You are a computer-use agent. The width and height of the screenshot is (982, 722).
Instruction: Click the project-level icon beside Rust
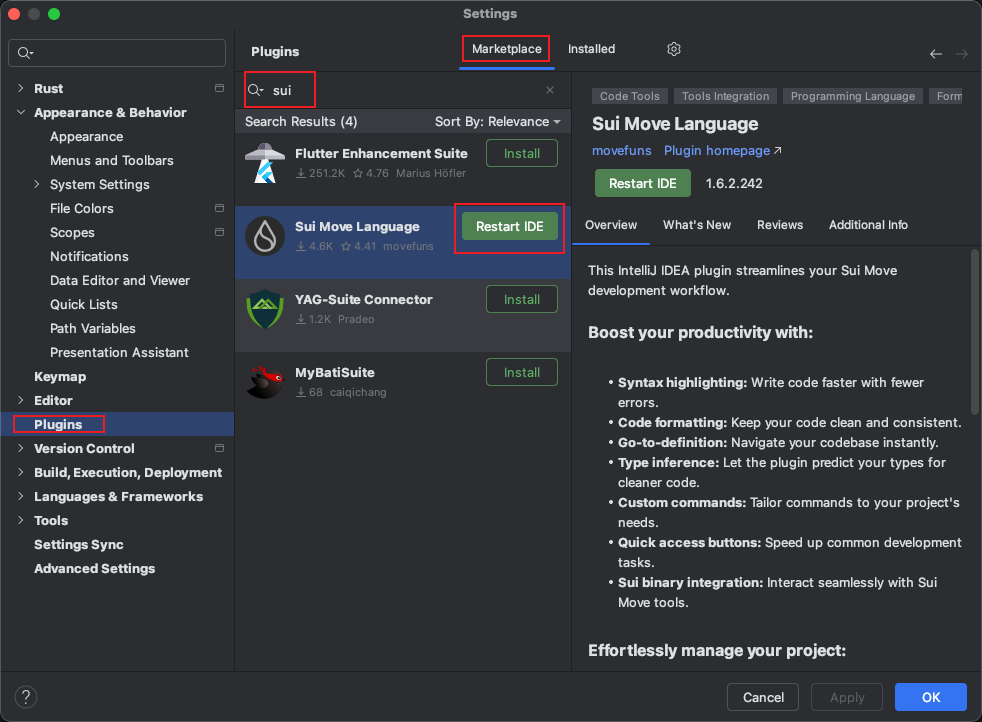(x=219, y=88)
